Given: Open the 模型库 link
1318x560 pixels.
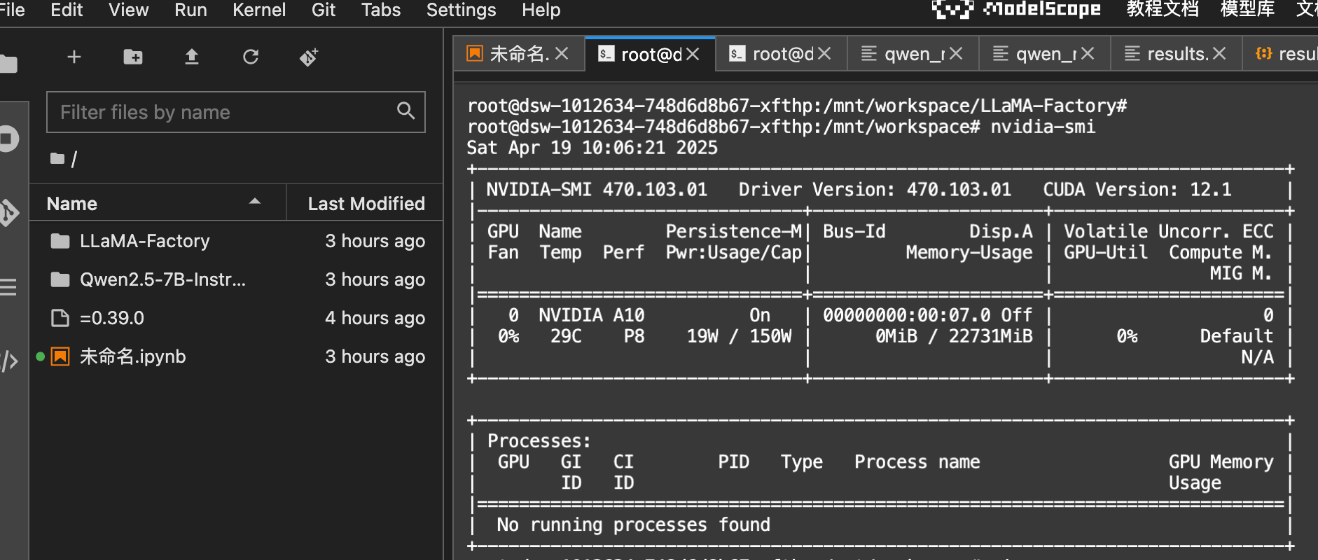Looking at the screenshot, I should click(1247, 10).
